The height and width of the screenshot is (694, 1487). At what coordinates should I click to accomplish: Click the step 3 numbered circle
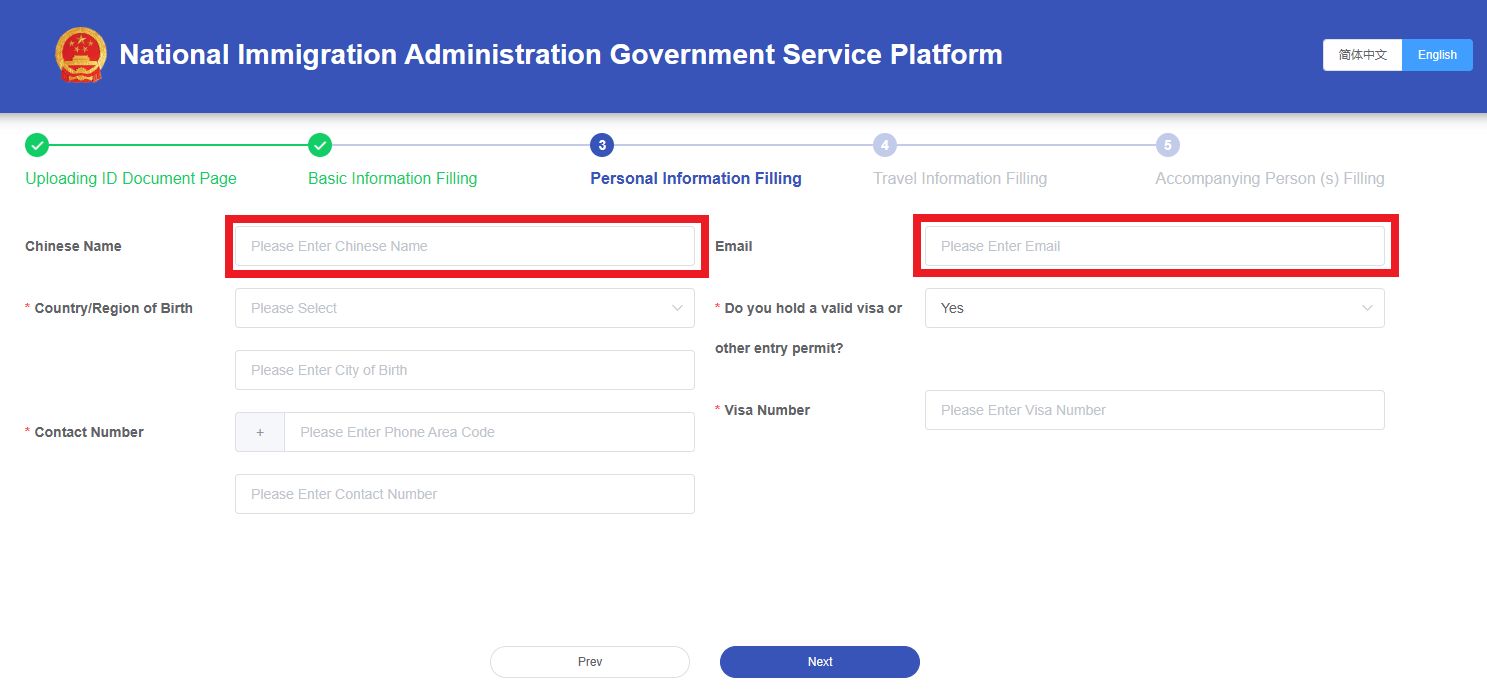[602, 146]
